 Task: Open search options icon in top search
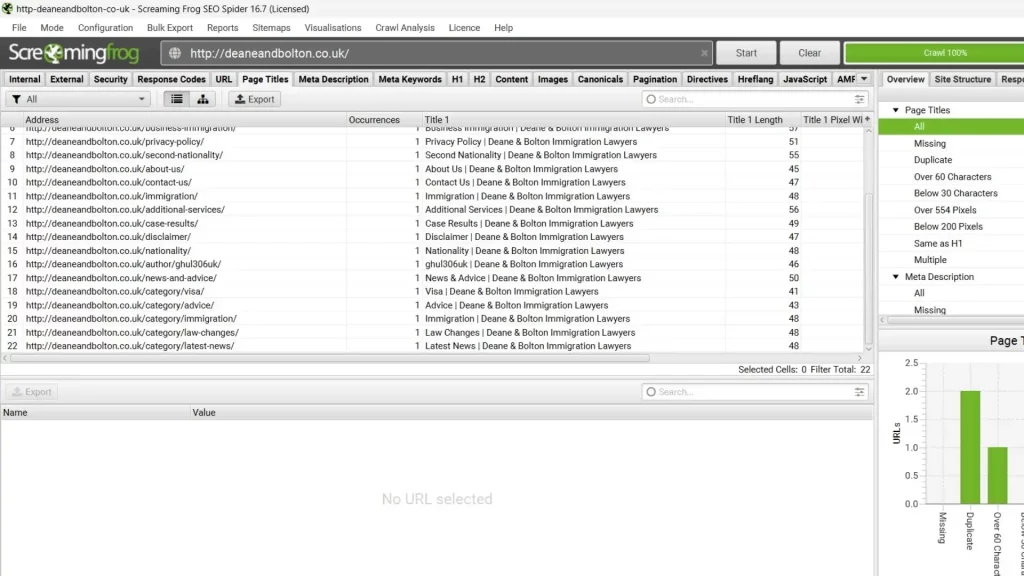click(859, 99)
